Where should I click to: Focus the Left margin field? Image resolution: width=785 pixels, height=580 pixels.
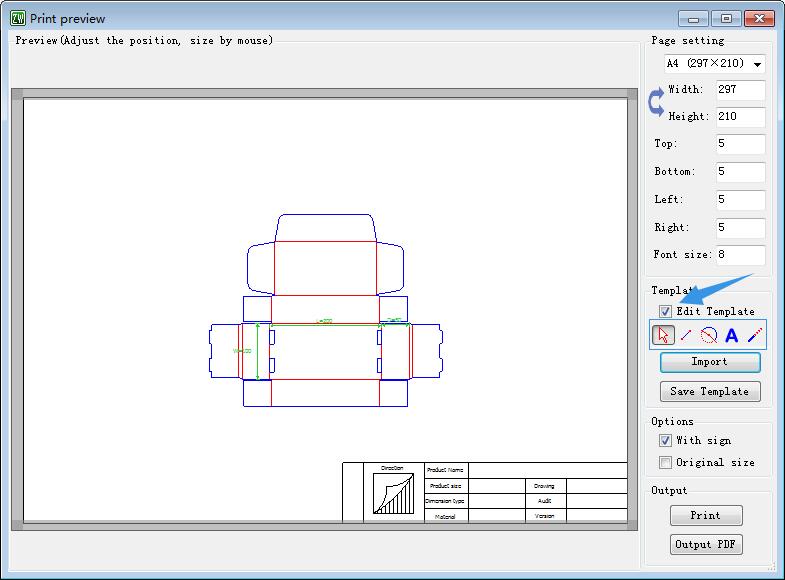(x=740, y=200)
